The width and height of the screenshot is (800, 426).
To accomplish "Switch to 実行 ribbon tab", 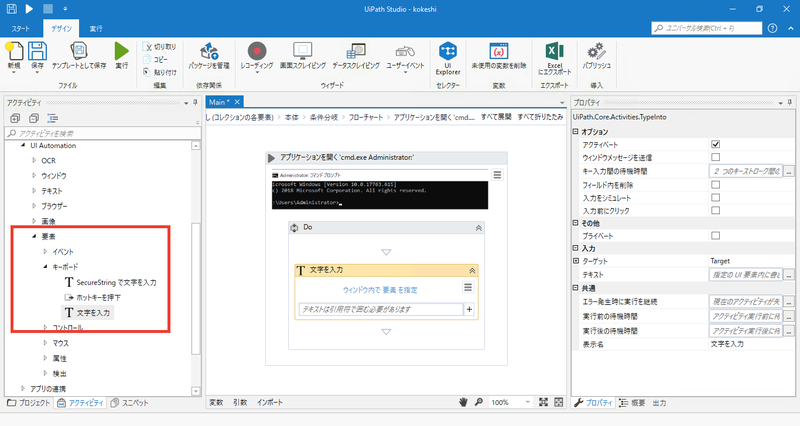I will click(96, 29).
